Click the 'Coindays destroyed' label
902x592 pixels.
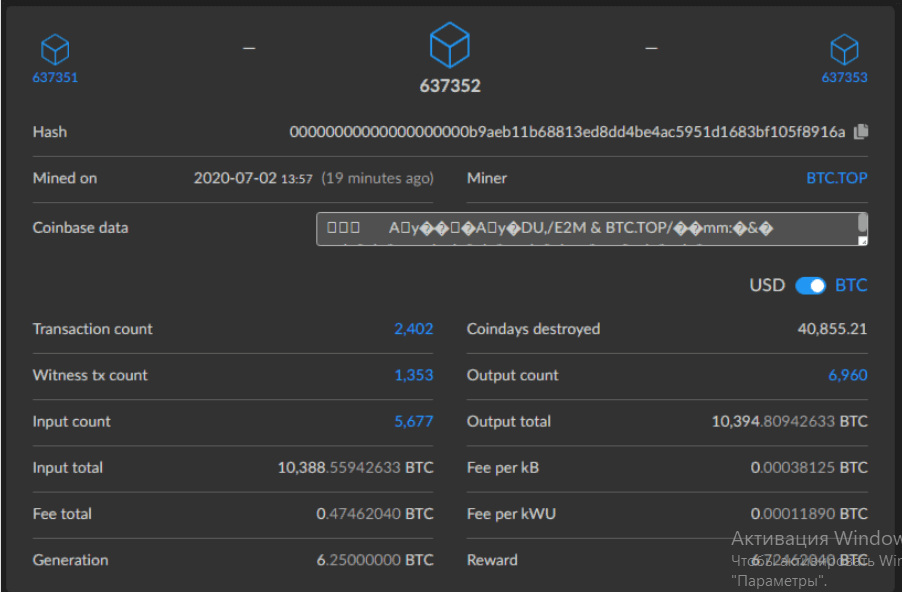click(533, 329)
